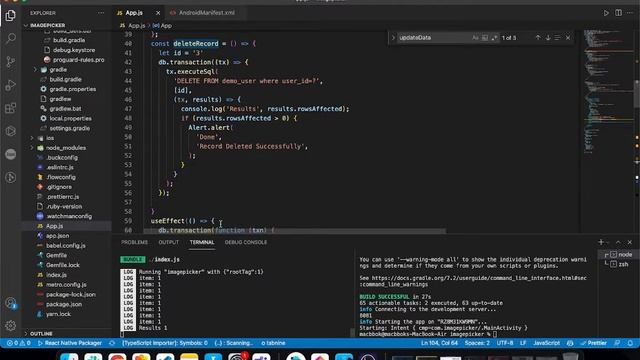Open gradle.properties file
This screenshot has width=640, height=360.
pyautogui.click(x=73, y=89)
